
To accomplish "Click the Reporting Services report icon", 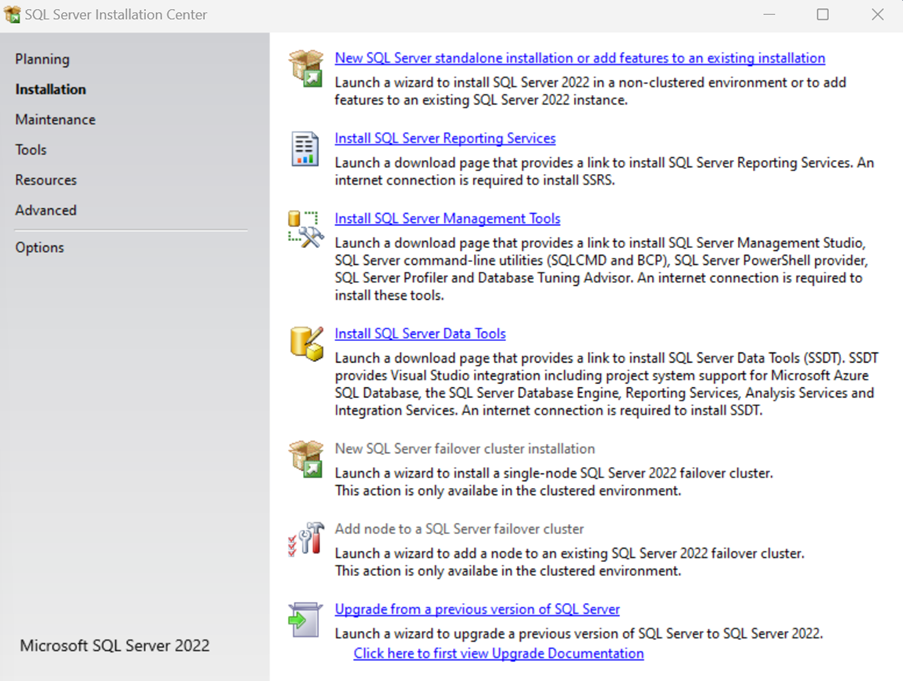I will click(305, 148).
